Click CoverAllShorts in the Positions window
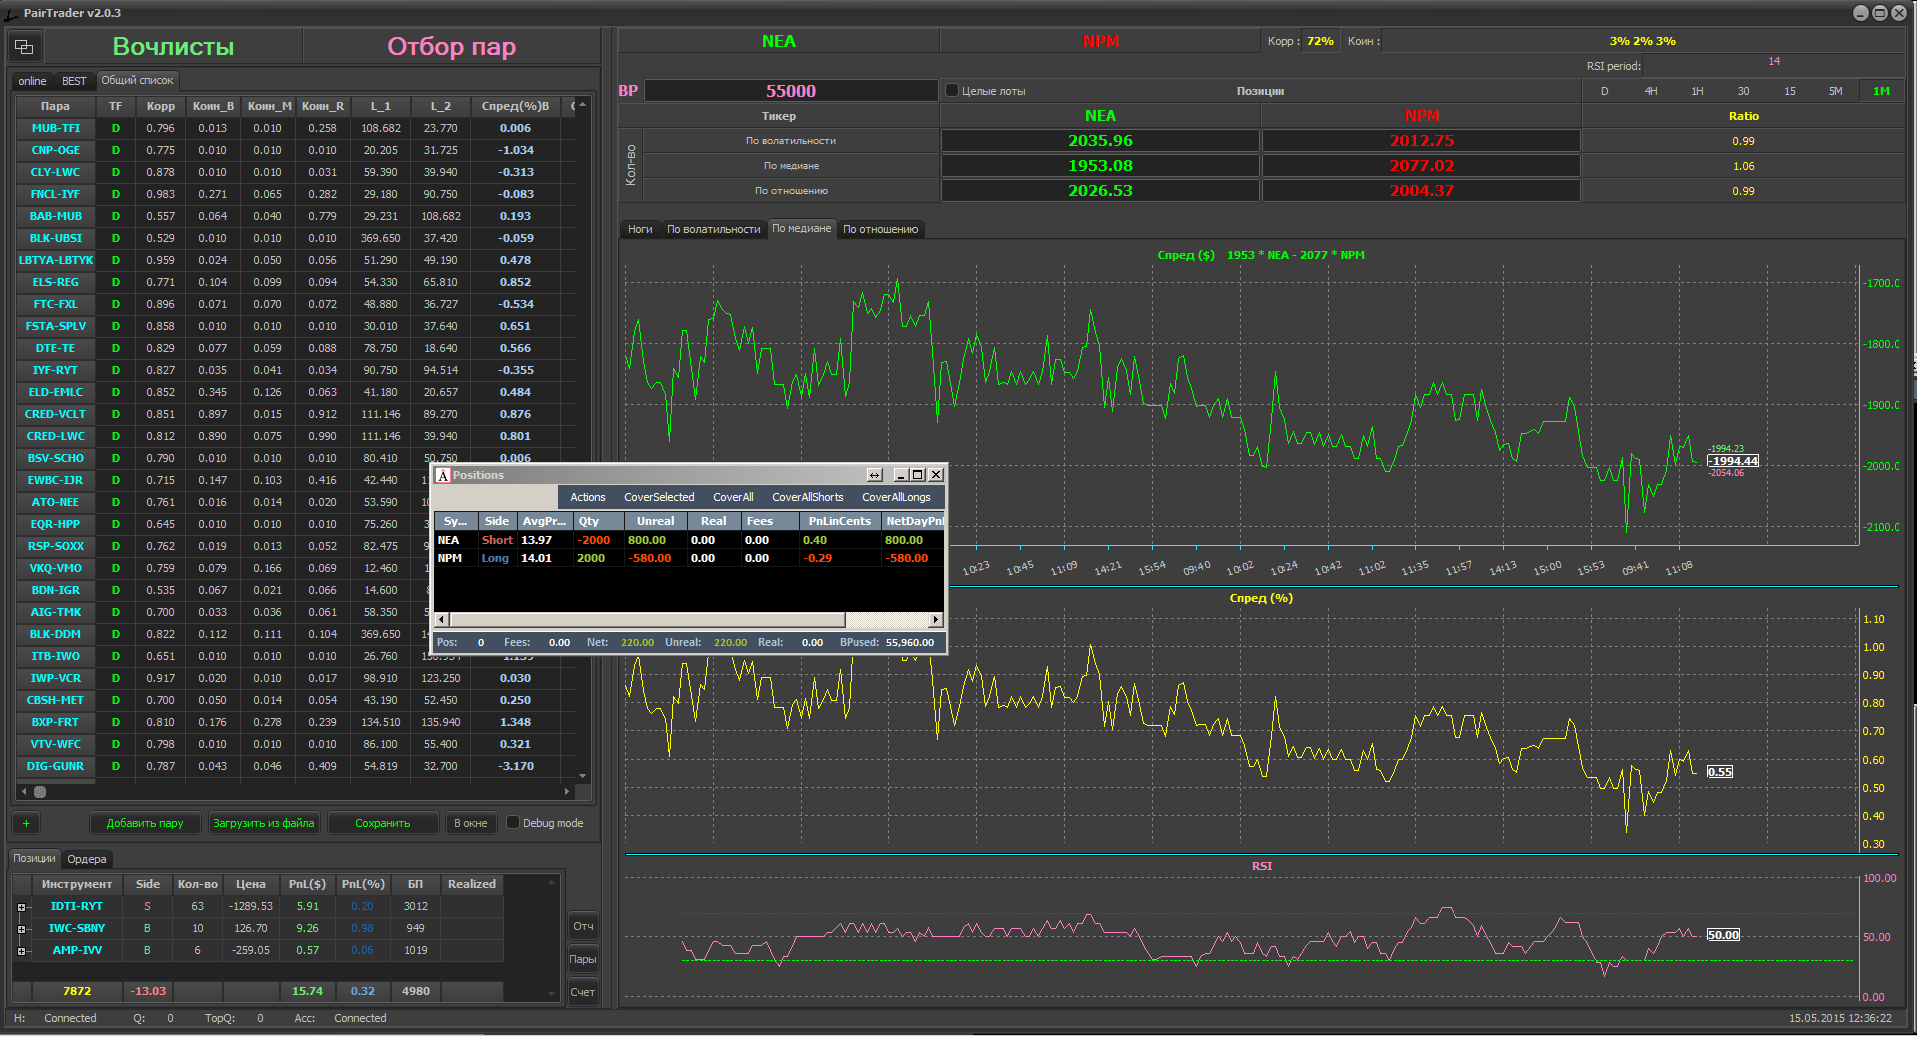Screen dimensions: 1917x1037 (807, 497)
